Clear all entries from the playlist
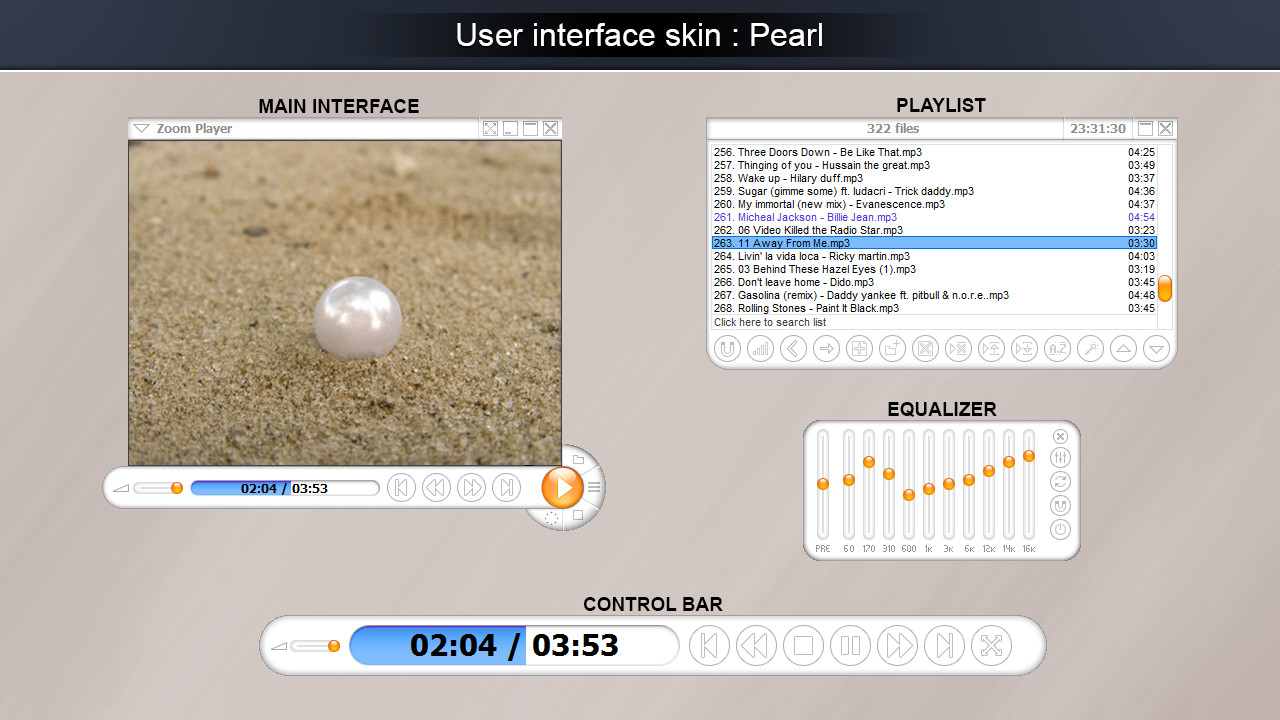Viewport: 1280px width, 720px height. tap(925, 348)
